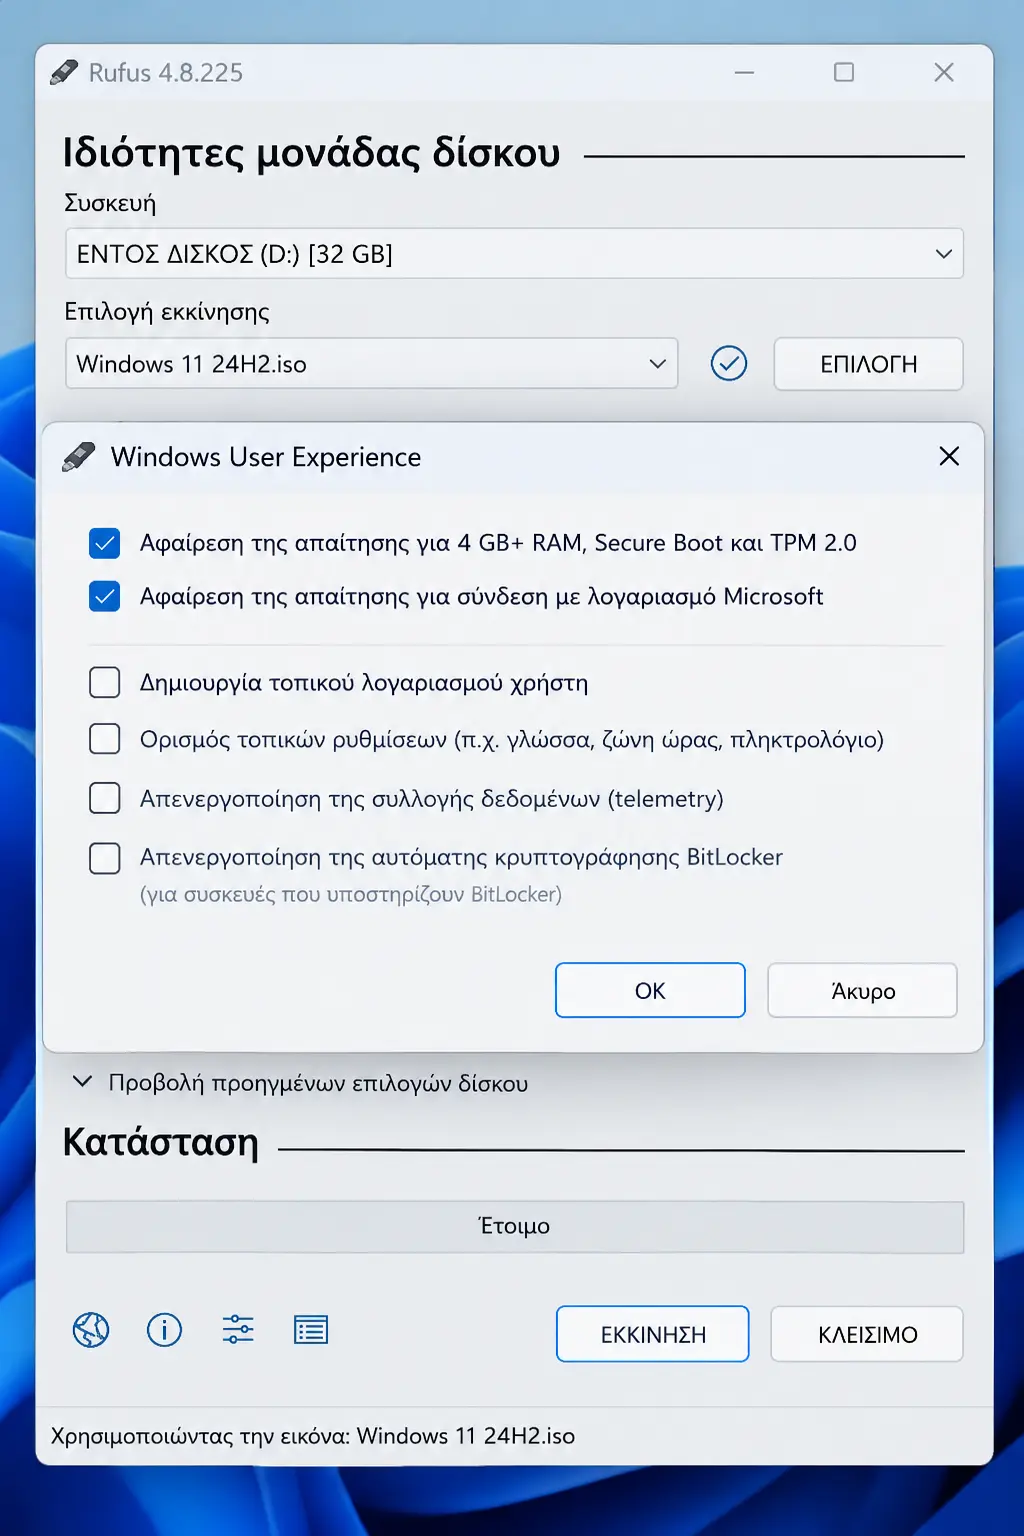Open the Windows 11 24H2.iso boot selection dropdown

tap(371, 363)
